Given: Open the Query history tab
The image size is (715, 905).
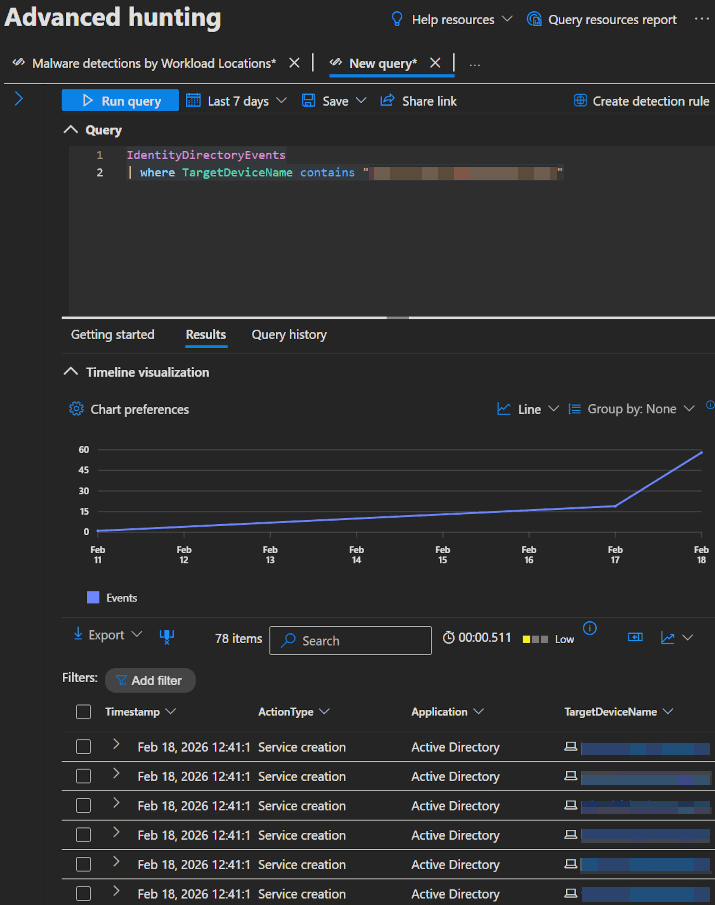Looking at the screenshot, I should [289, 335].
